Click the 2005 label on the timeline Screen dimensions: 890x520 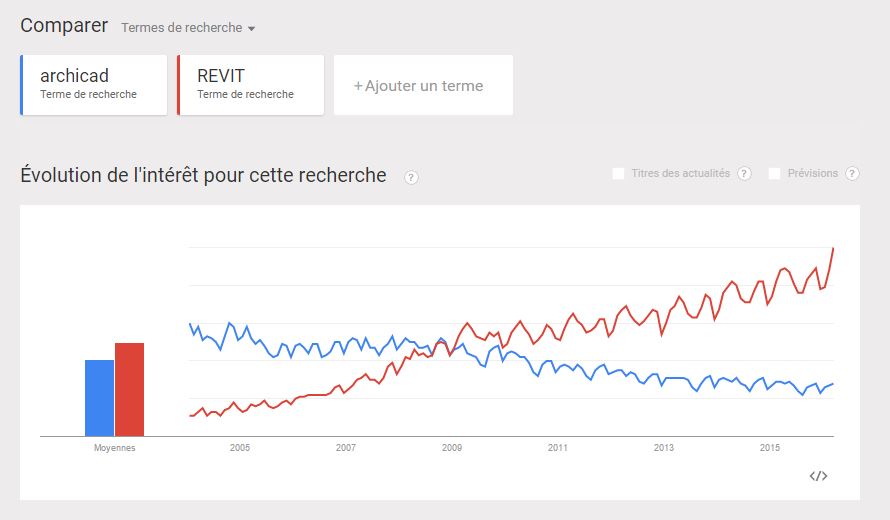pyautogui.click(x=240, y=448)
